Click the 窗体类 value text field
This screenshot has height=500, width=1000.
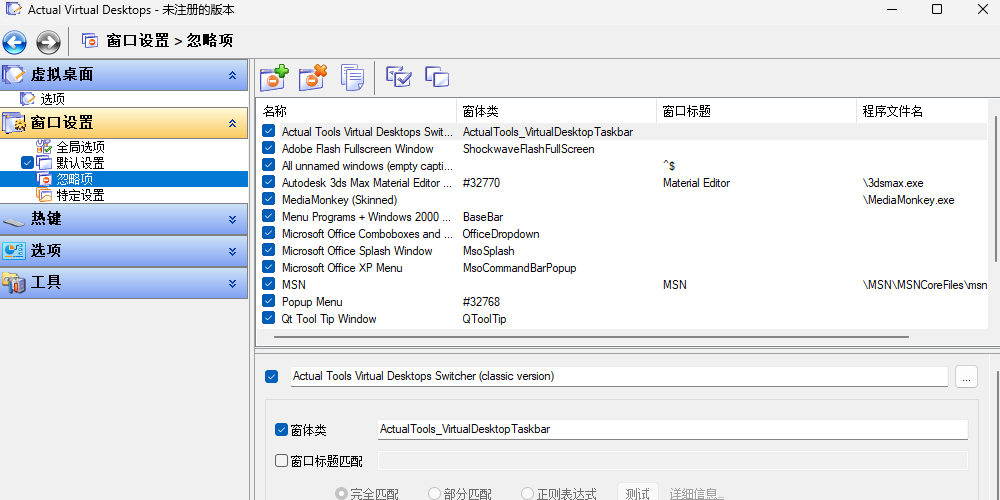tap(673, 429)
